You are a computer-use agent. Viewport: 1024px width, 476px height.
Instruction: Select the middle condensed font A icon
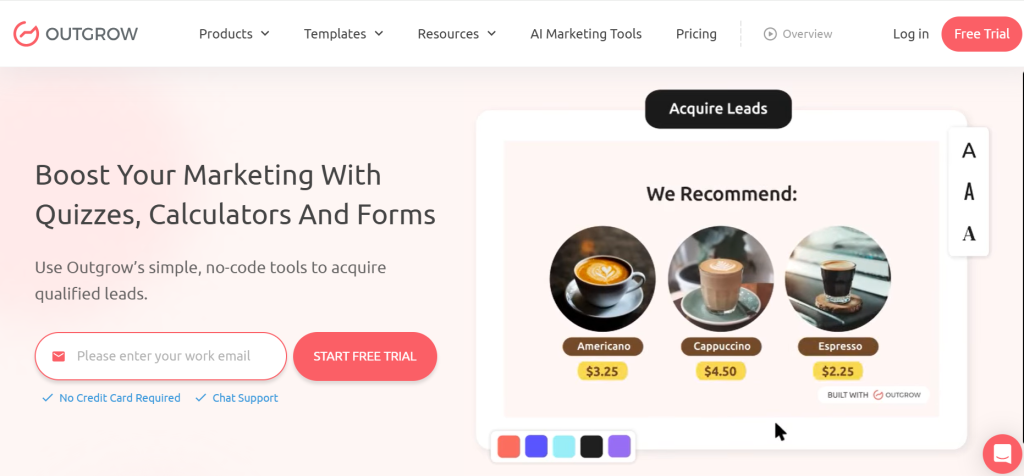968,192
